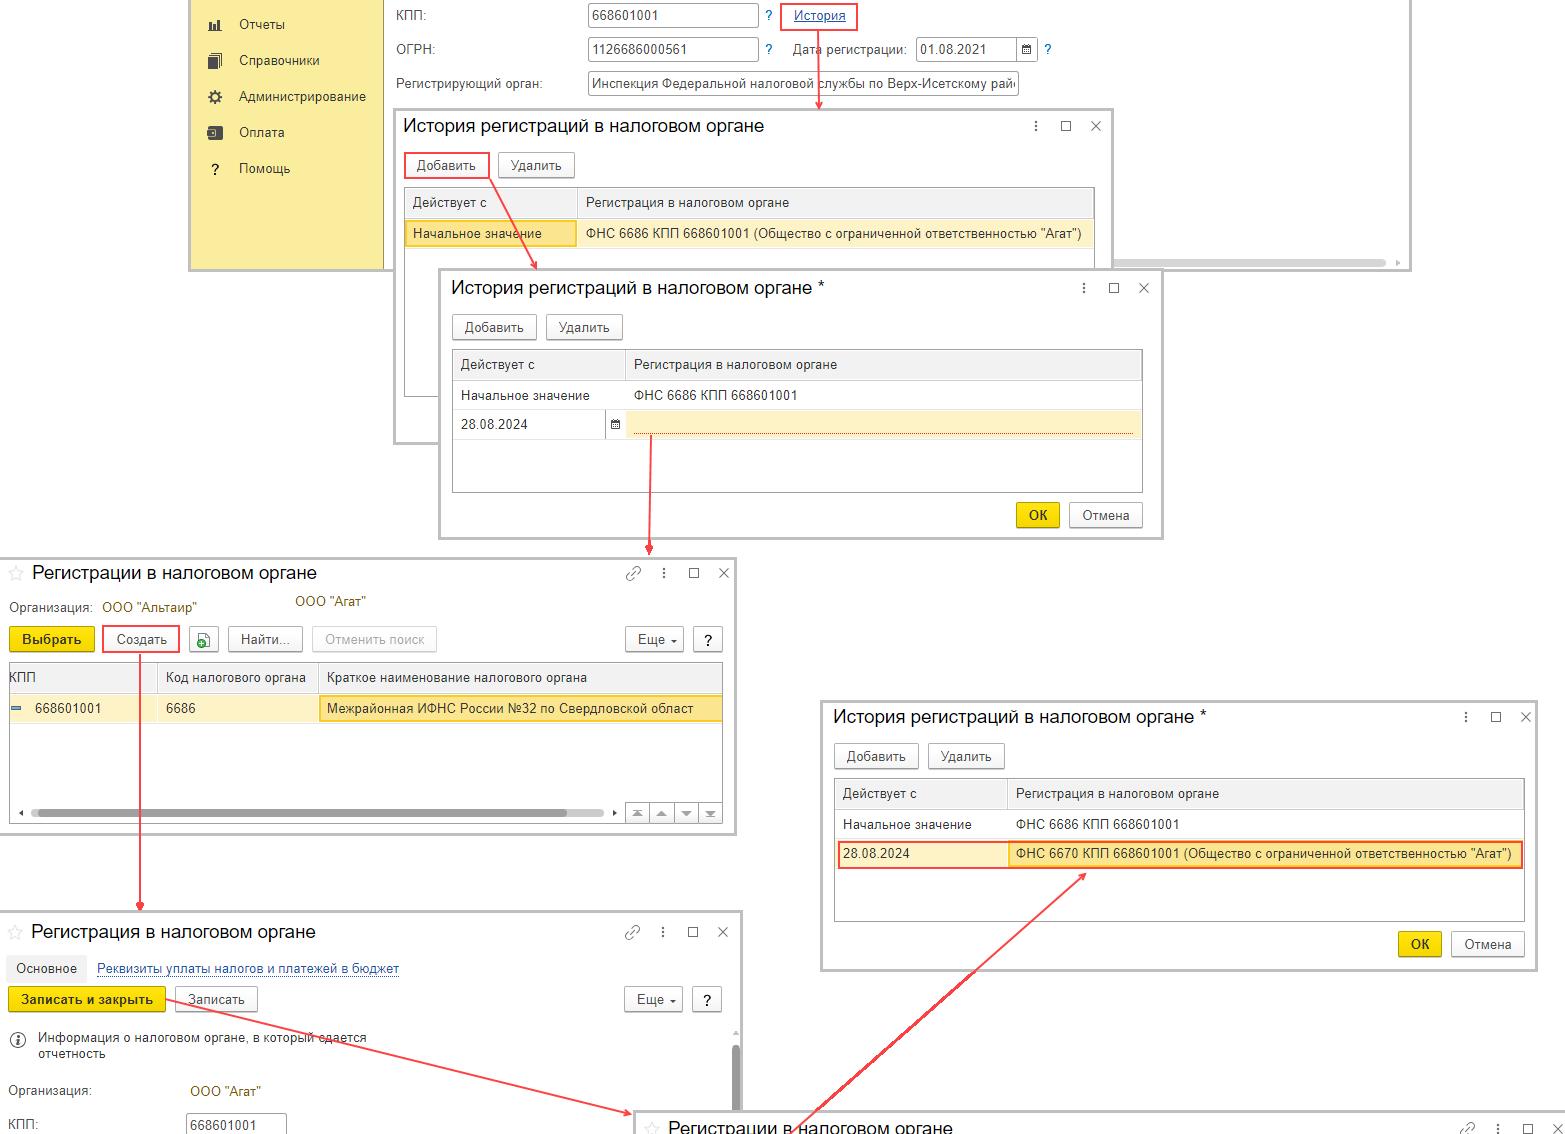Screen dimensions: 1565x1134
Task: Click Добавить in the first История регистраций window
Action: [x=446, y=165]
